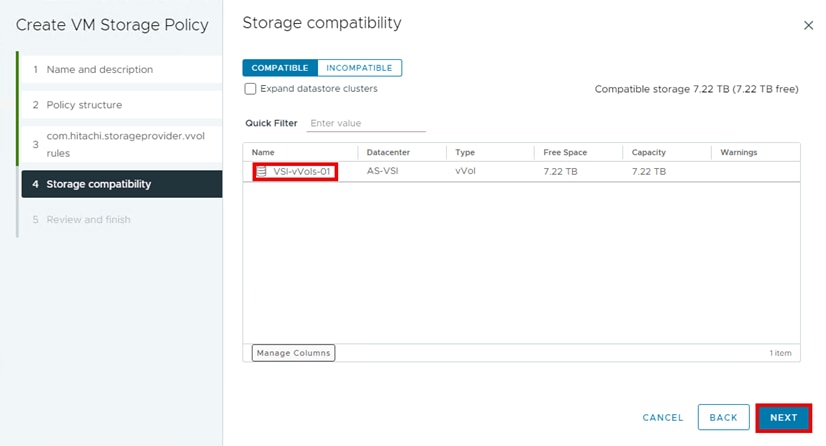Sort by the Name column header
The width and height of the screenshot is (826, 446).
(x=263, y=152)
